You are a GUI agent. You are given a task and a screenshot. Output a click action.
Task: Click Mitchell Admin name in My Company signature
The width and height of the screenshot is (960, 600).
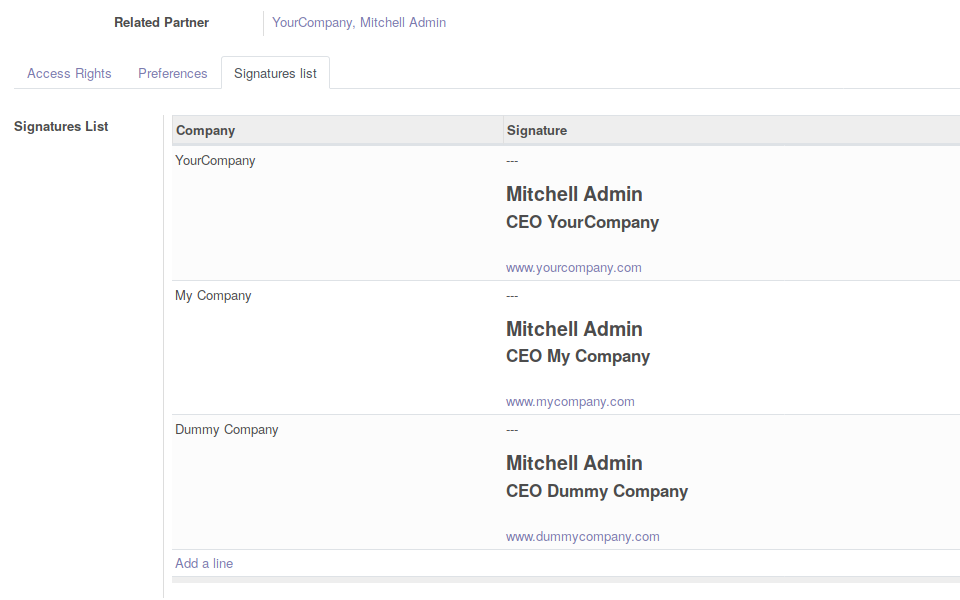tap(574, 329)
